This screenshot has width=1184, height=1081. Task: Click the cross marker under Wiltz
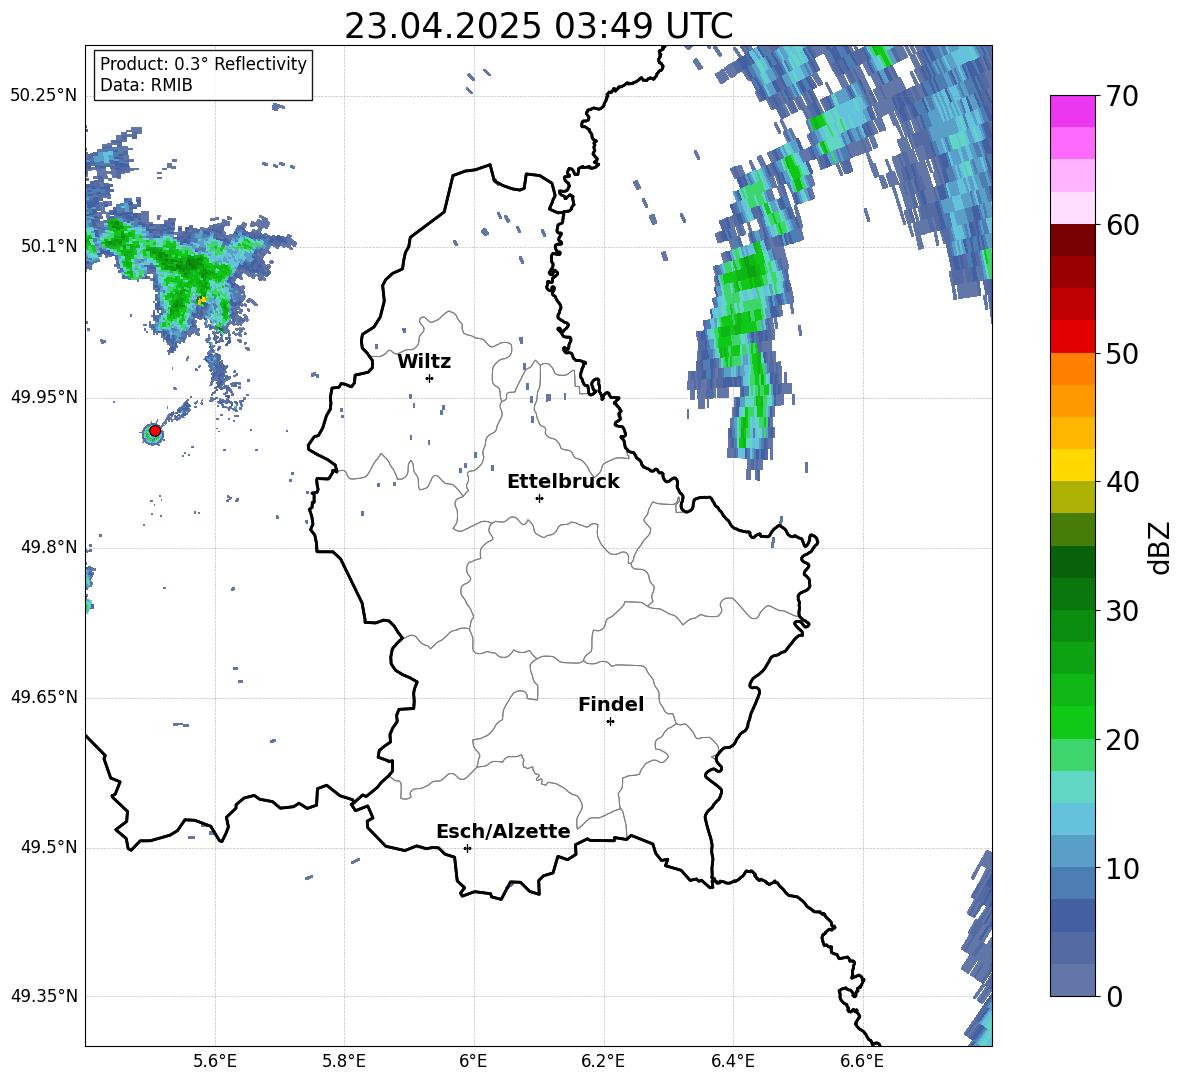[x=430, y=378]
